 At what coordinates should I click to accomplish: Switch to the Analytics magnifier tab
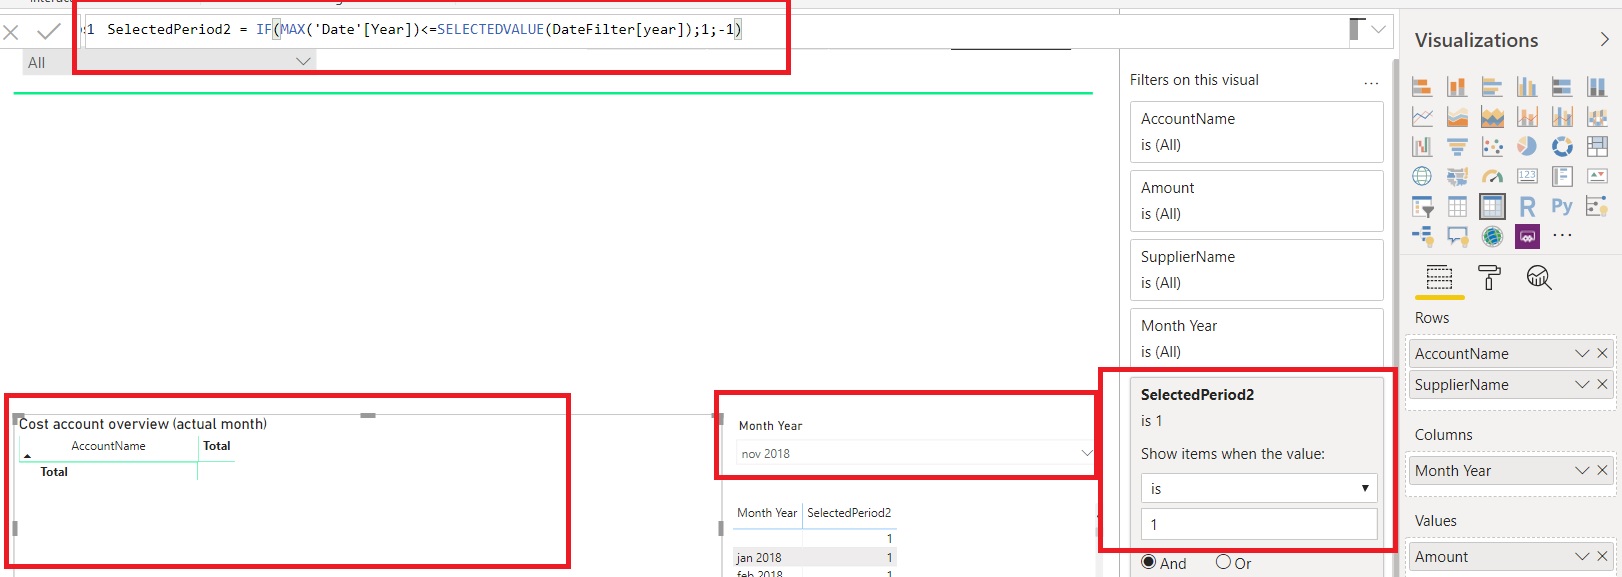[x=1539, y=278]
